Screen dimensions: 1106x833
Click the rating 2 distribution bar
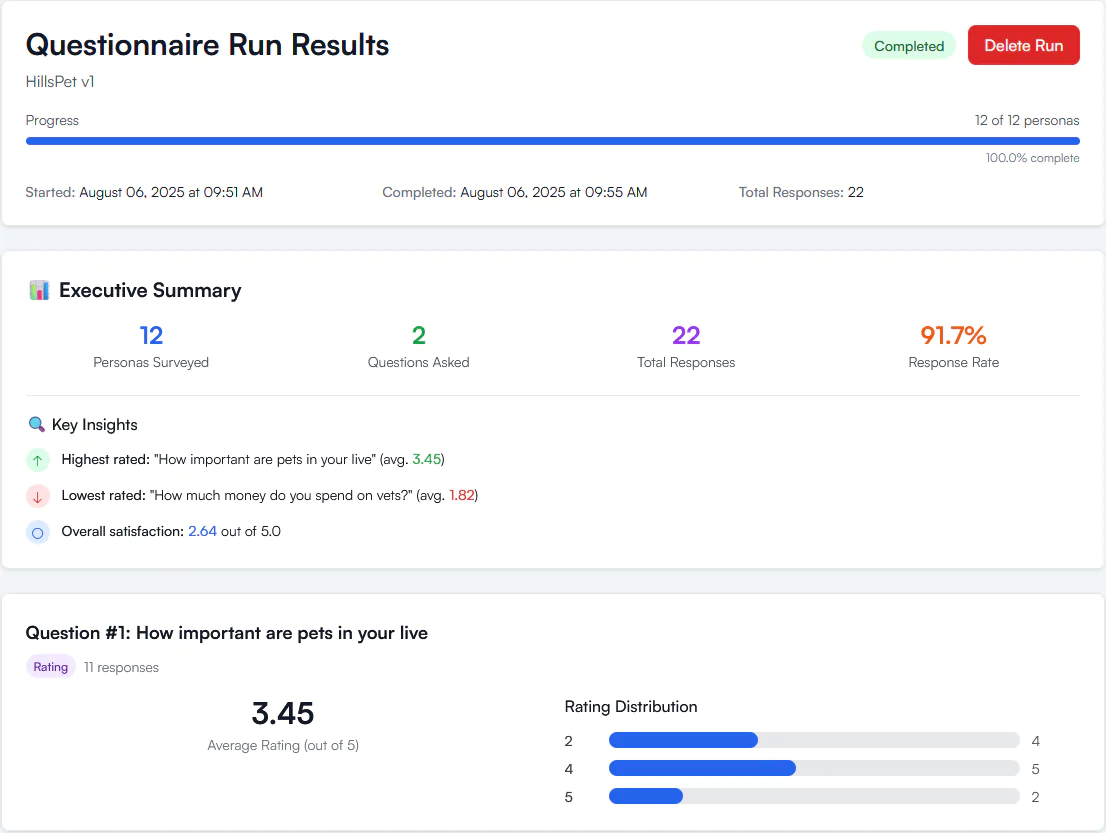814,740
